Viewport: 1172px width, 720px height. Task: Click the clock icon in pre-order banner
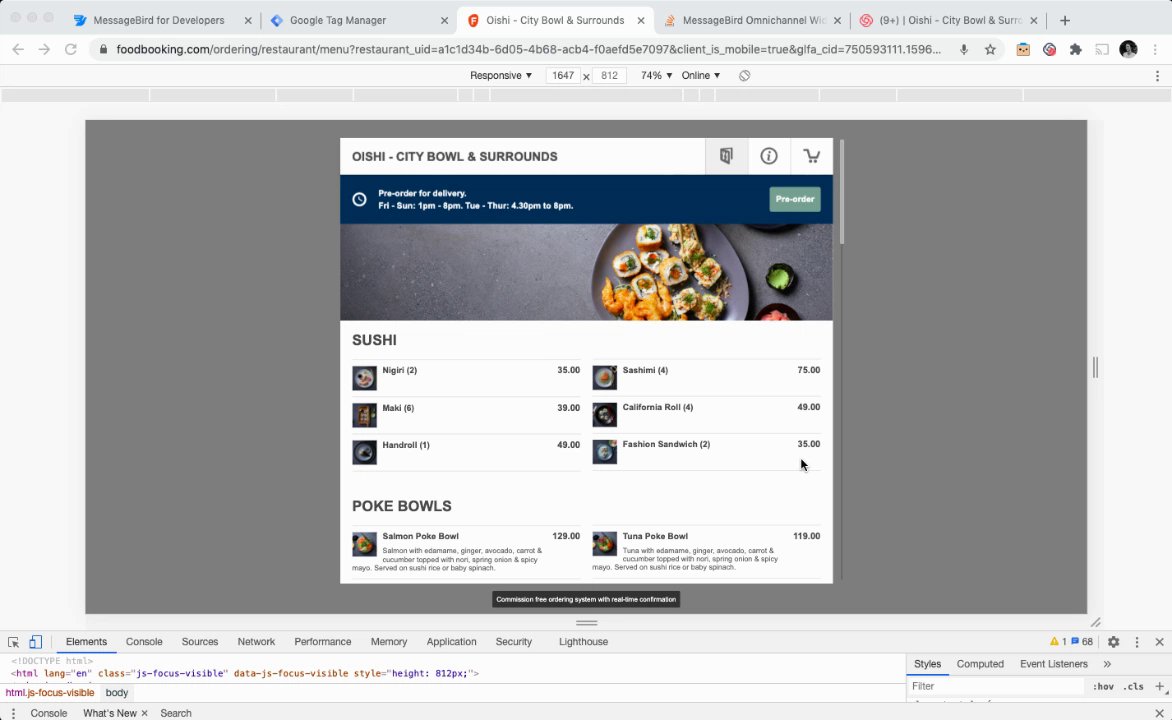point(360,200)
